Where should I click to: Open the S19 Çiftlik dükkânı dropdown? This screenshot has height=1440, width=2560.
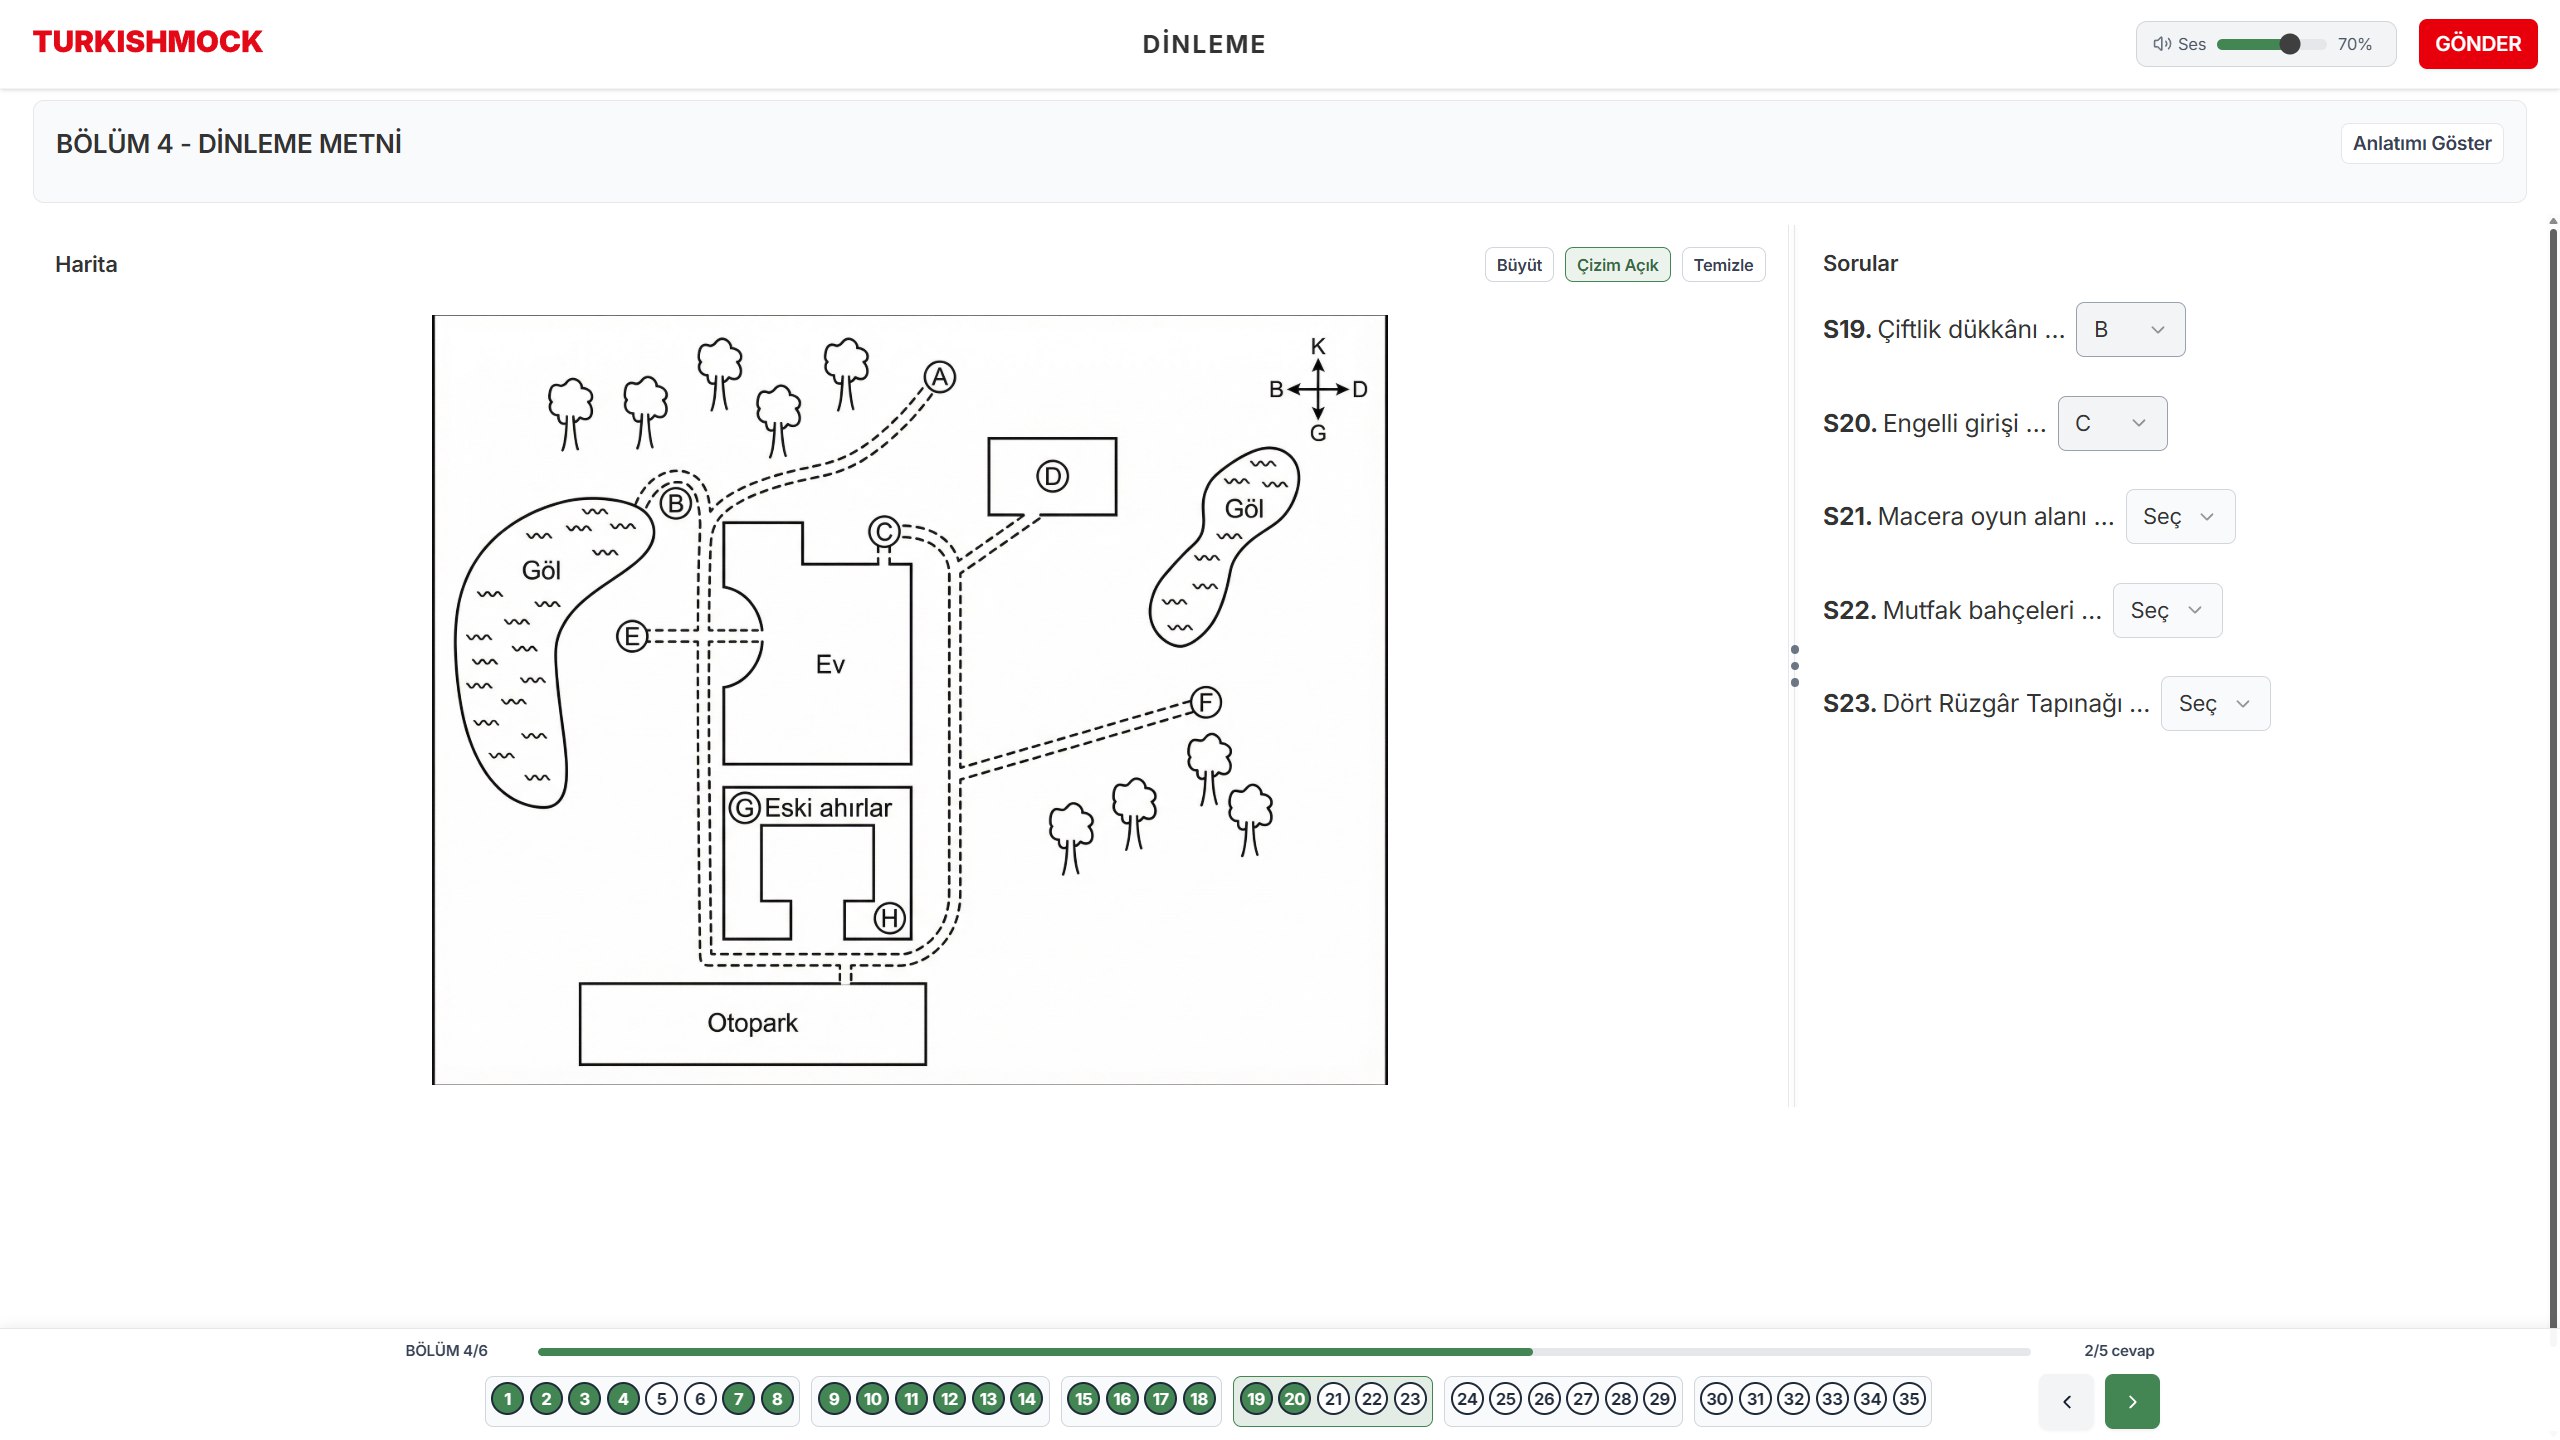pos(2130,329)
